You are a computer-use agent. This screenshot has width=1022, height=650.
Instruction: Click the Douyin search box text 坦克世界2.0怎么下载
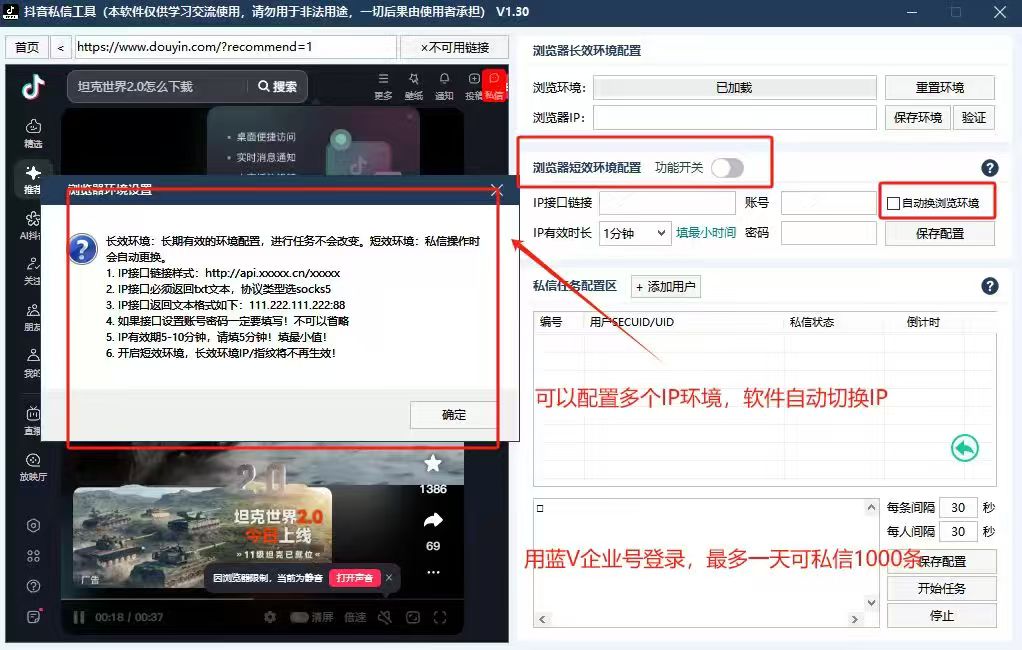tap(135, 86)
